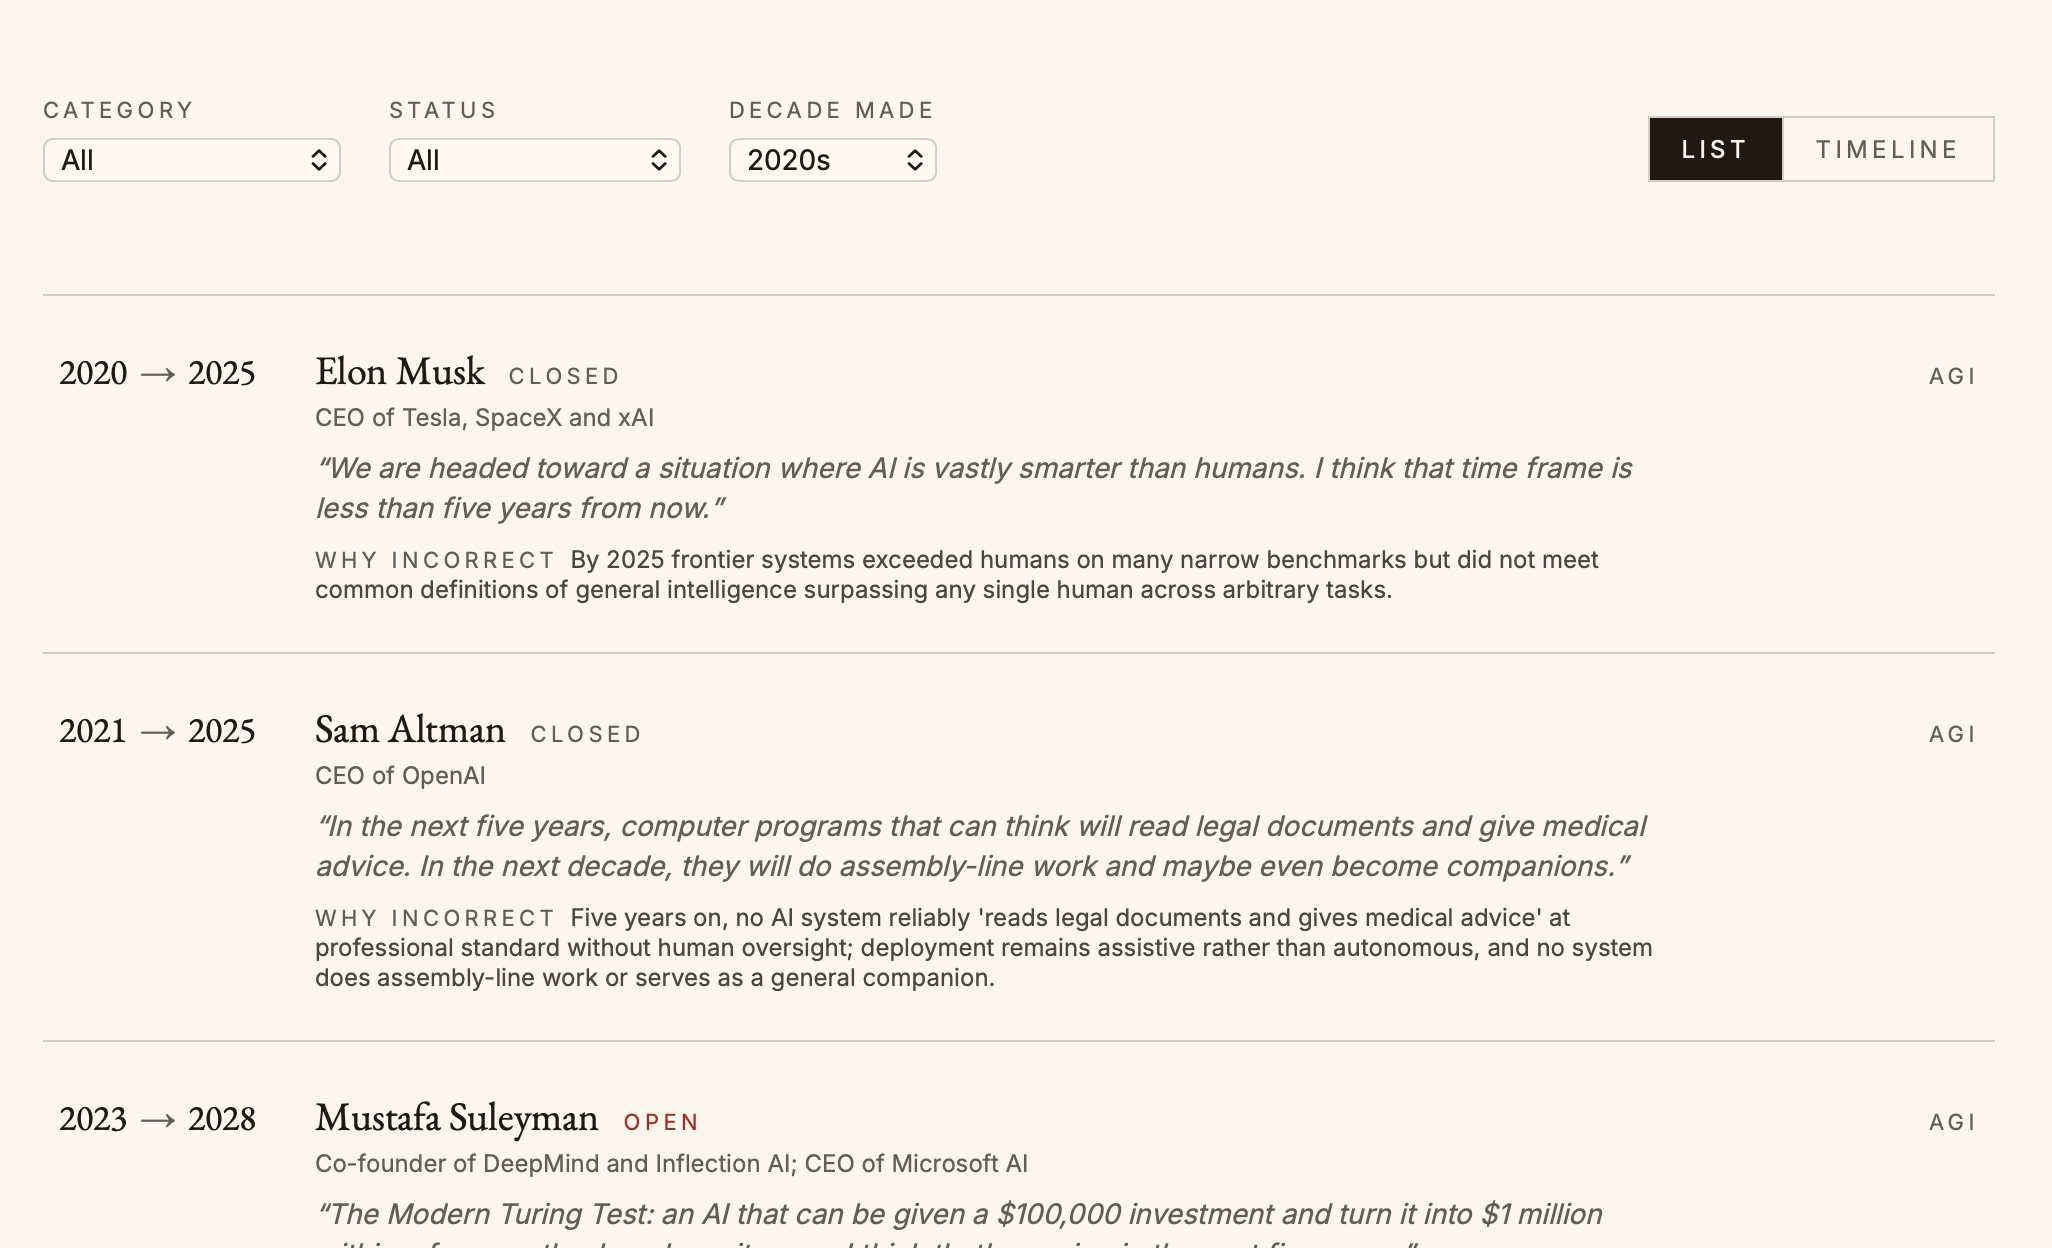
Task: Click the OPEN status next to Mustafa Suleyman
Action: 661,1122
